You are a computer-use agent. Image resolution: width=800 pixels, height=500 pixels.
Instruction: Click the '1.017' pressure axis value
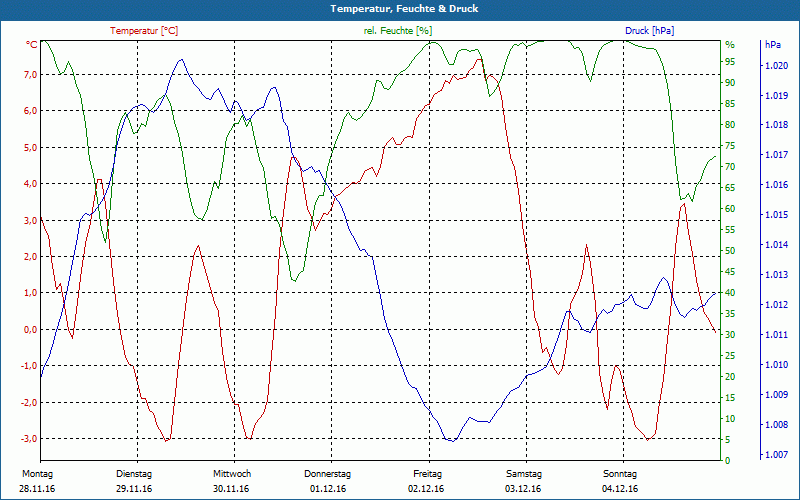click(776, 155)
